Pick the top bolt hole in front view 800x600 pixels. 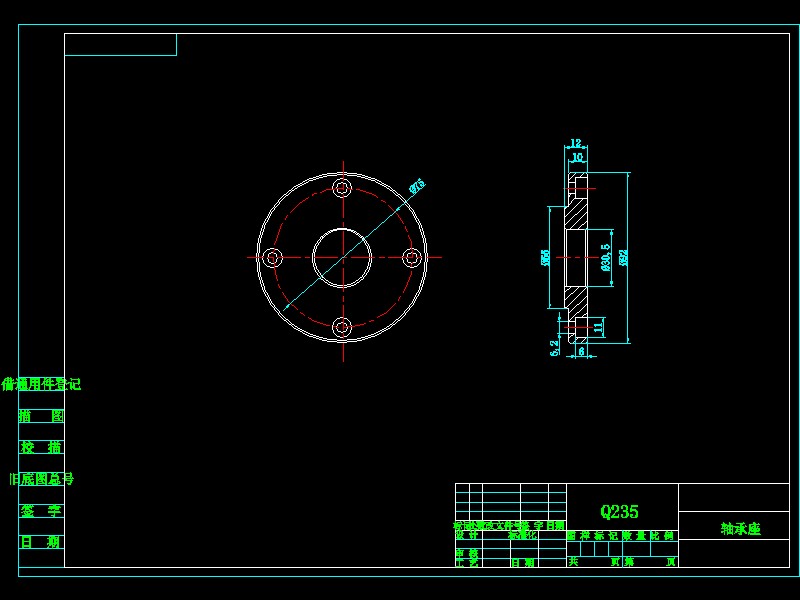[342, 188]
